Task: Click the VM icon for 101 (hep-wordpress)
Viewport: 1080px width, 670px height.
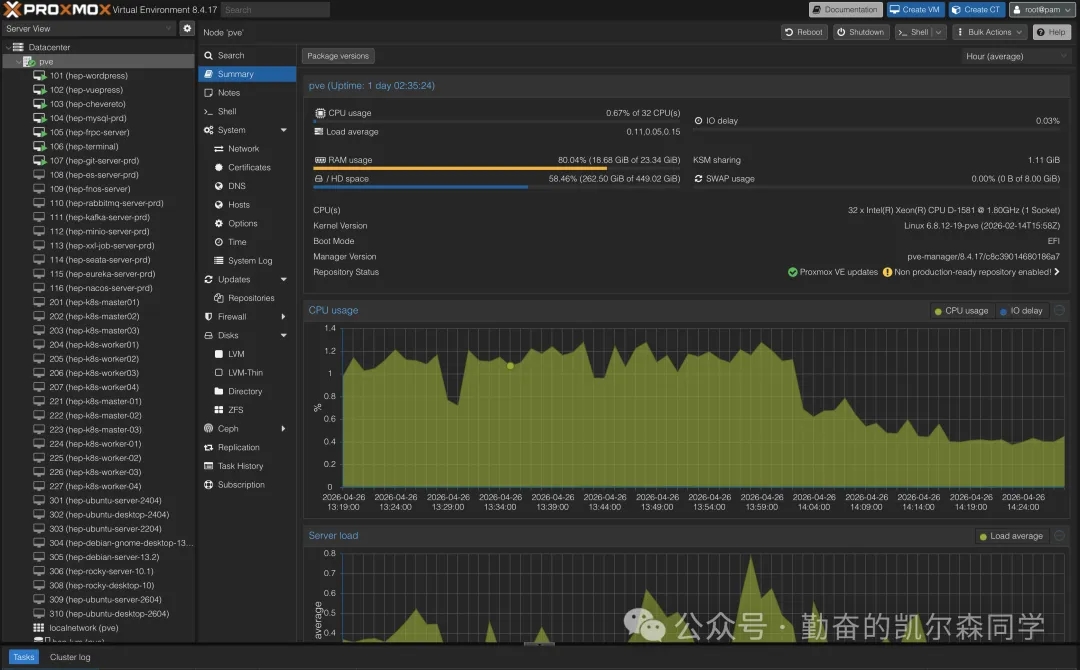Action: (x=40, y=76)
